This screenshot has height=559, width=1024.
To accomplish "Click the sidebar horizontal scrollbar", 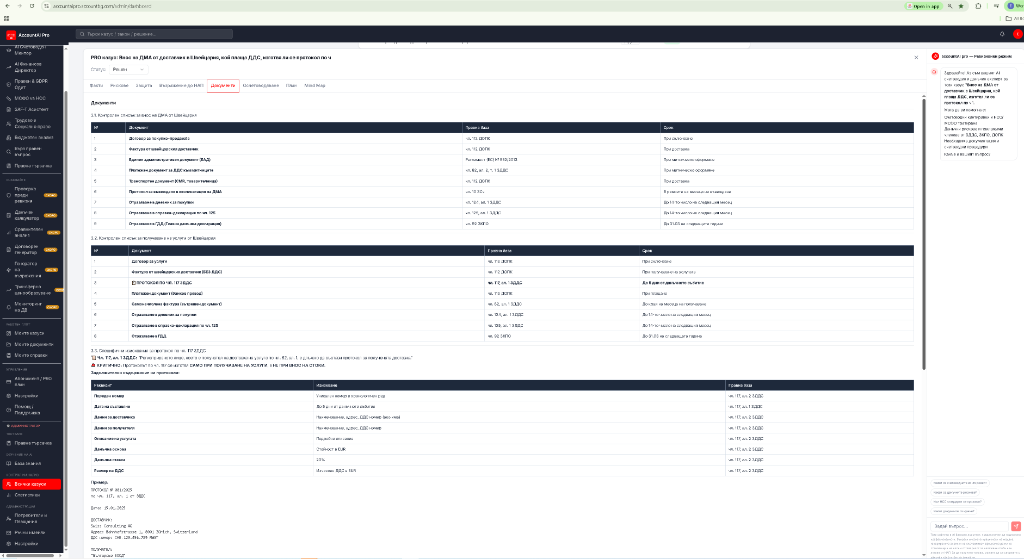I will point(30,556).
